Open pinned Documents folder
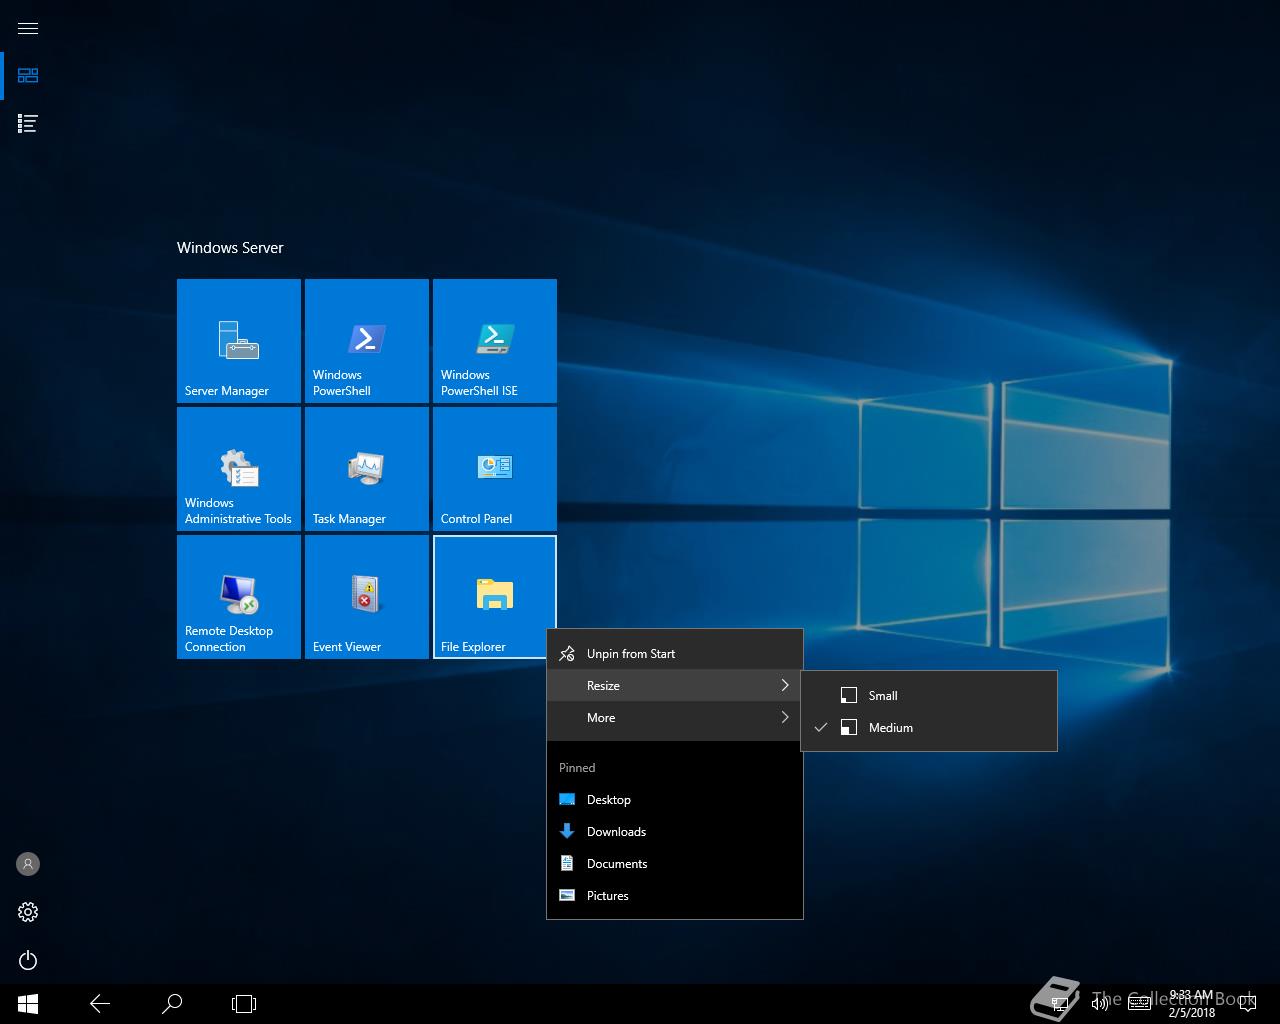Screen dimensions: 1280x1024 coord(675,864)
